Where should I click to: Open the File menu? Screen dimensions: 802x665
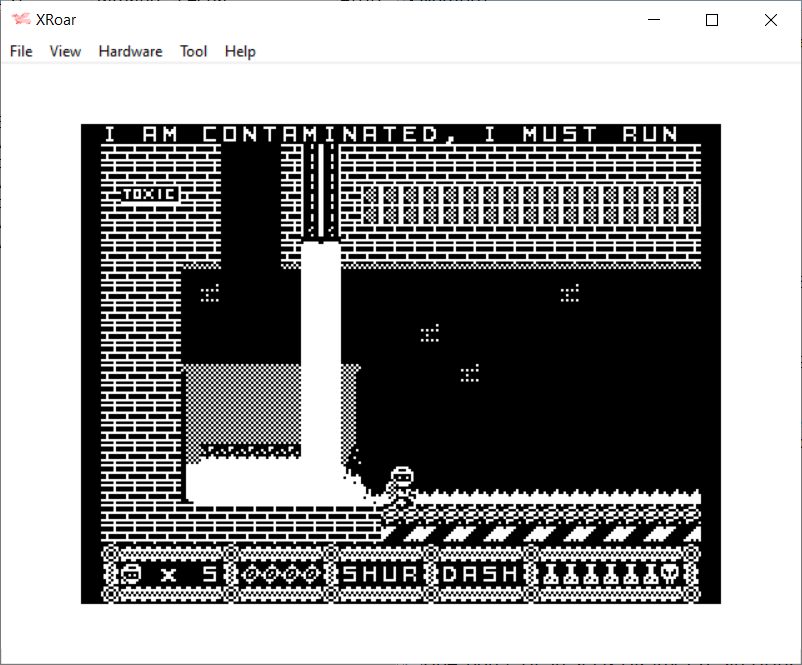tap(21, 51)
